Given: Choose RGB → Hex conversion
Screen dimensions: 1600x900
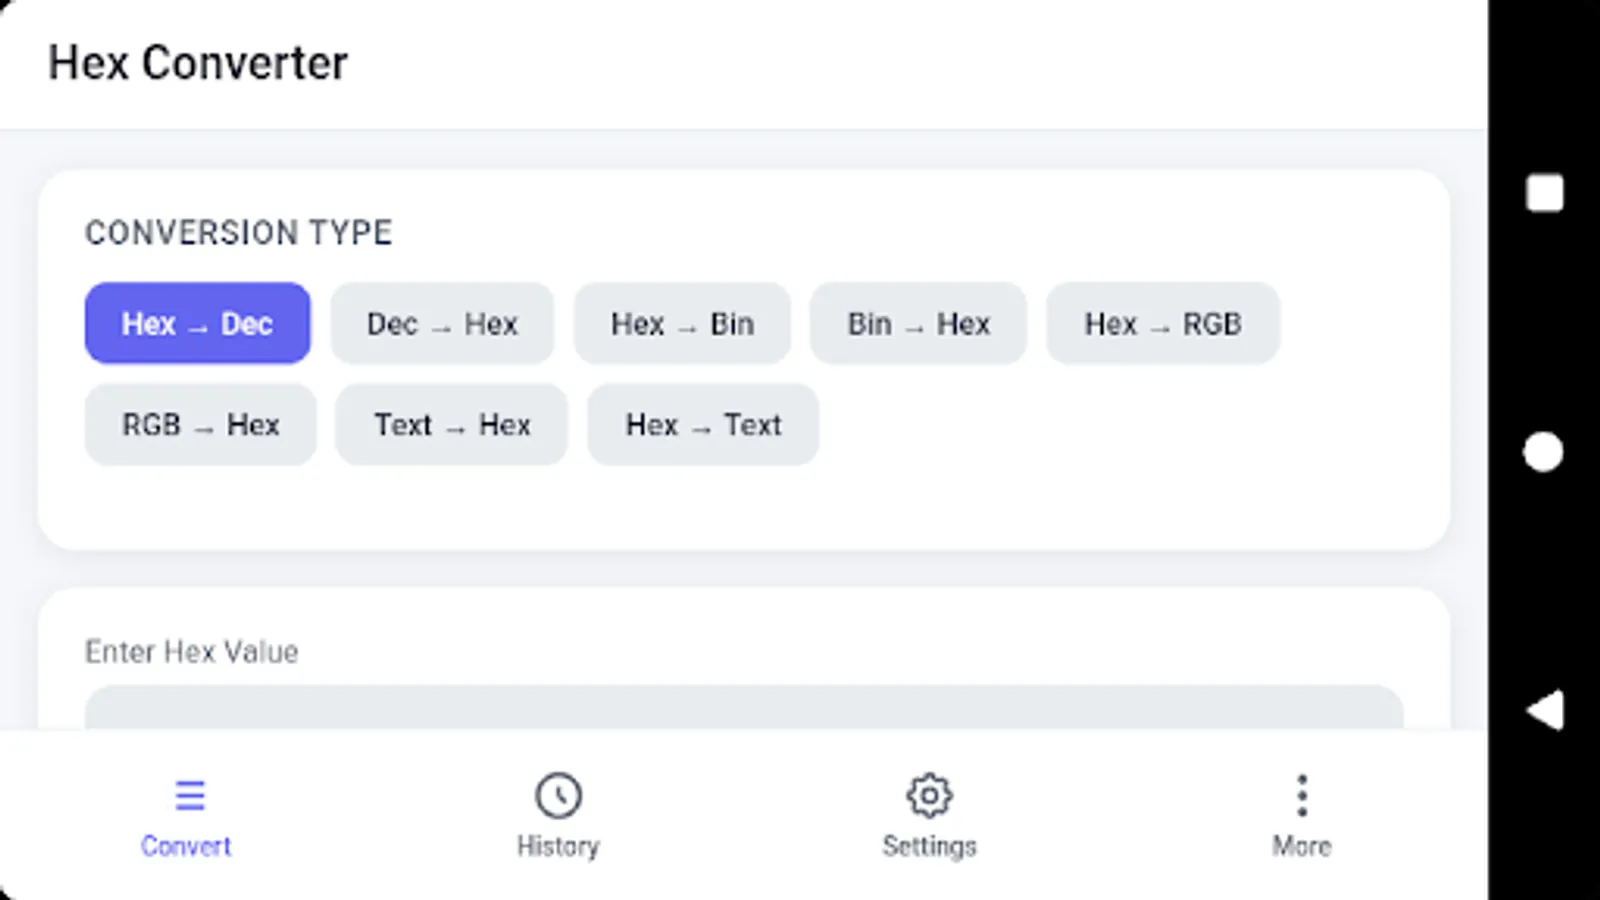Looking at the screenshot, I should 200,424.
